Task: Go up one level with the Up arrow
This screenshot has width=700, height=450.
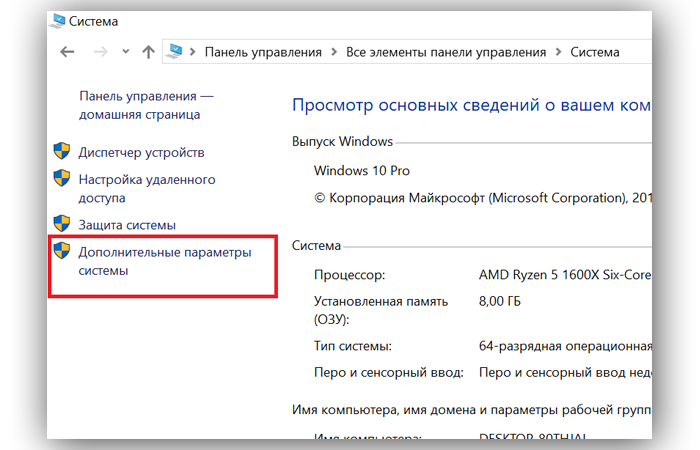Action: 148,52
